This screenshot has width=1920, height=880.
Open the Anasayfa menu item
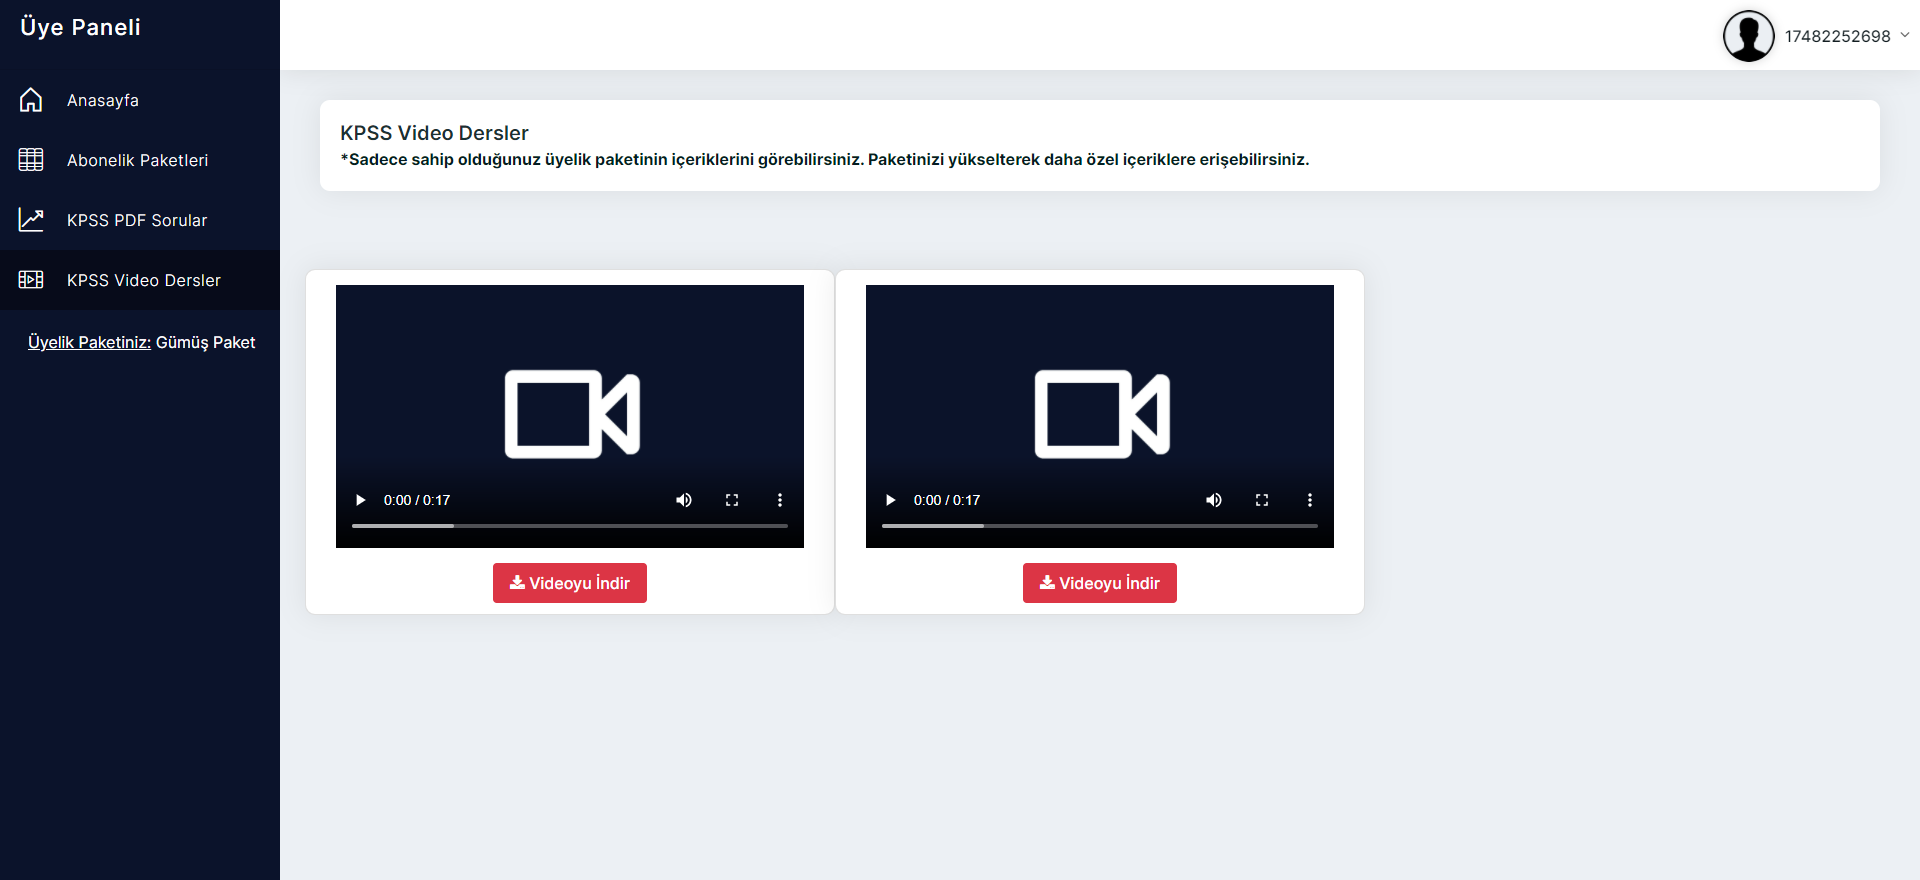[x=140, y=100]
